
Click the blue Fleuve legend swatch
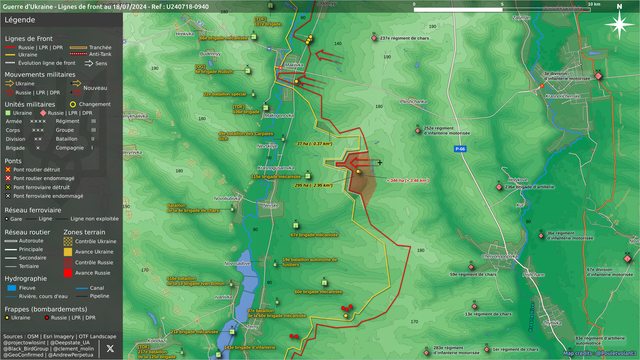[x=11, y=288]
